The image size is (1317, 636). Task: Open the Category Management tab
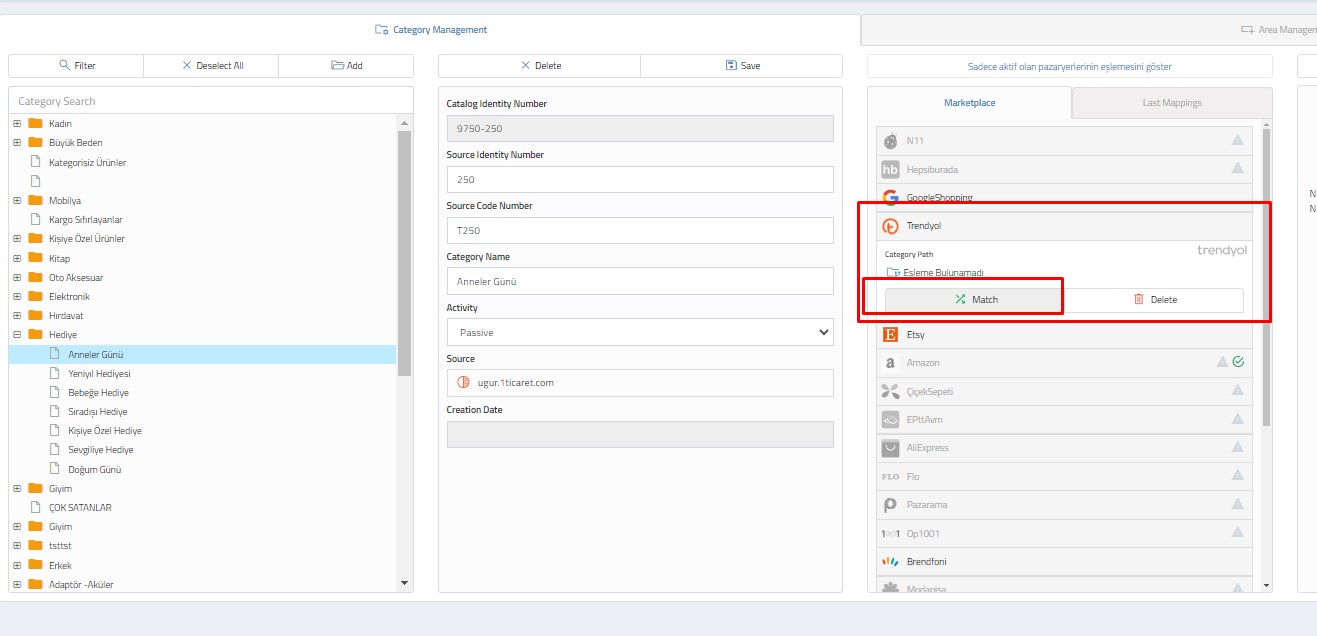(x=431, y=30)
